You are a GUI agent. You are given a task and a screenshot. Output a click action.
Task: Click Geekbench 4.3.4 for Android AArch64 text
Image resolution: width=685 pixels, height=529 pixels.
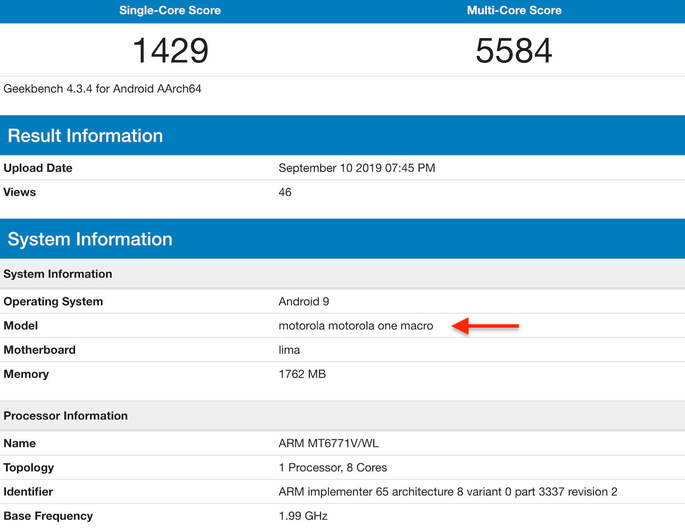click(x=102, y=89)
